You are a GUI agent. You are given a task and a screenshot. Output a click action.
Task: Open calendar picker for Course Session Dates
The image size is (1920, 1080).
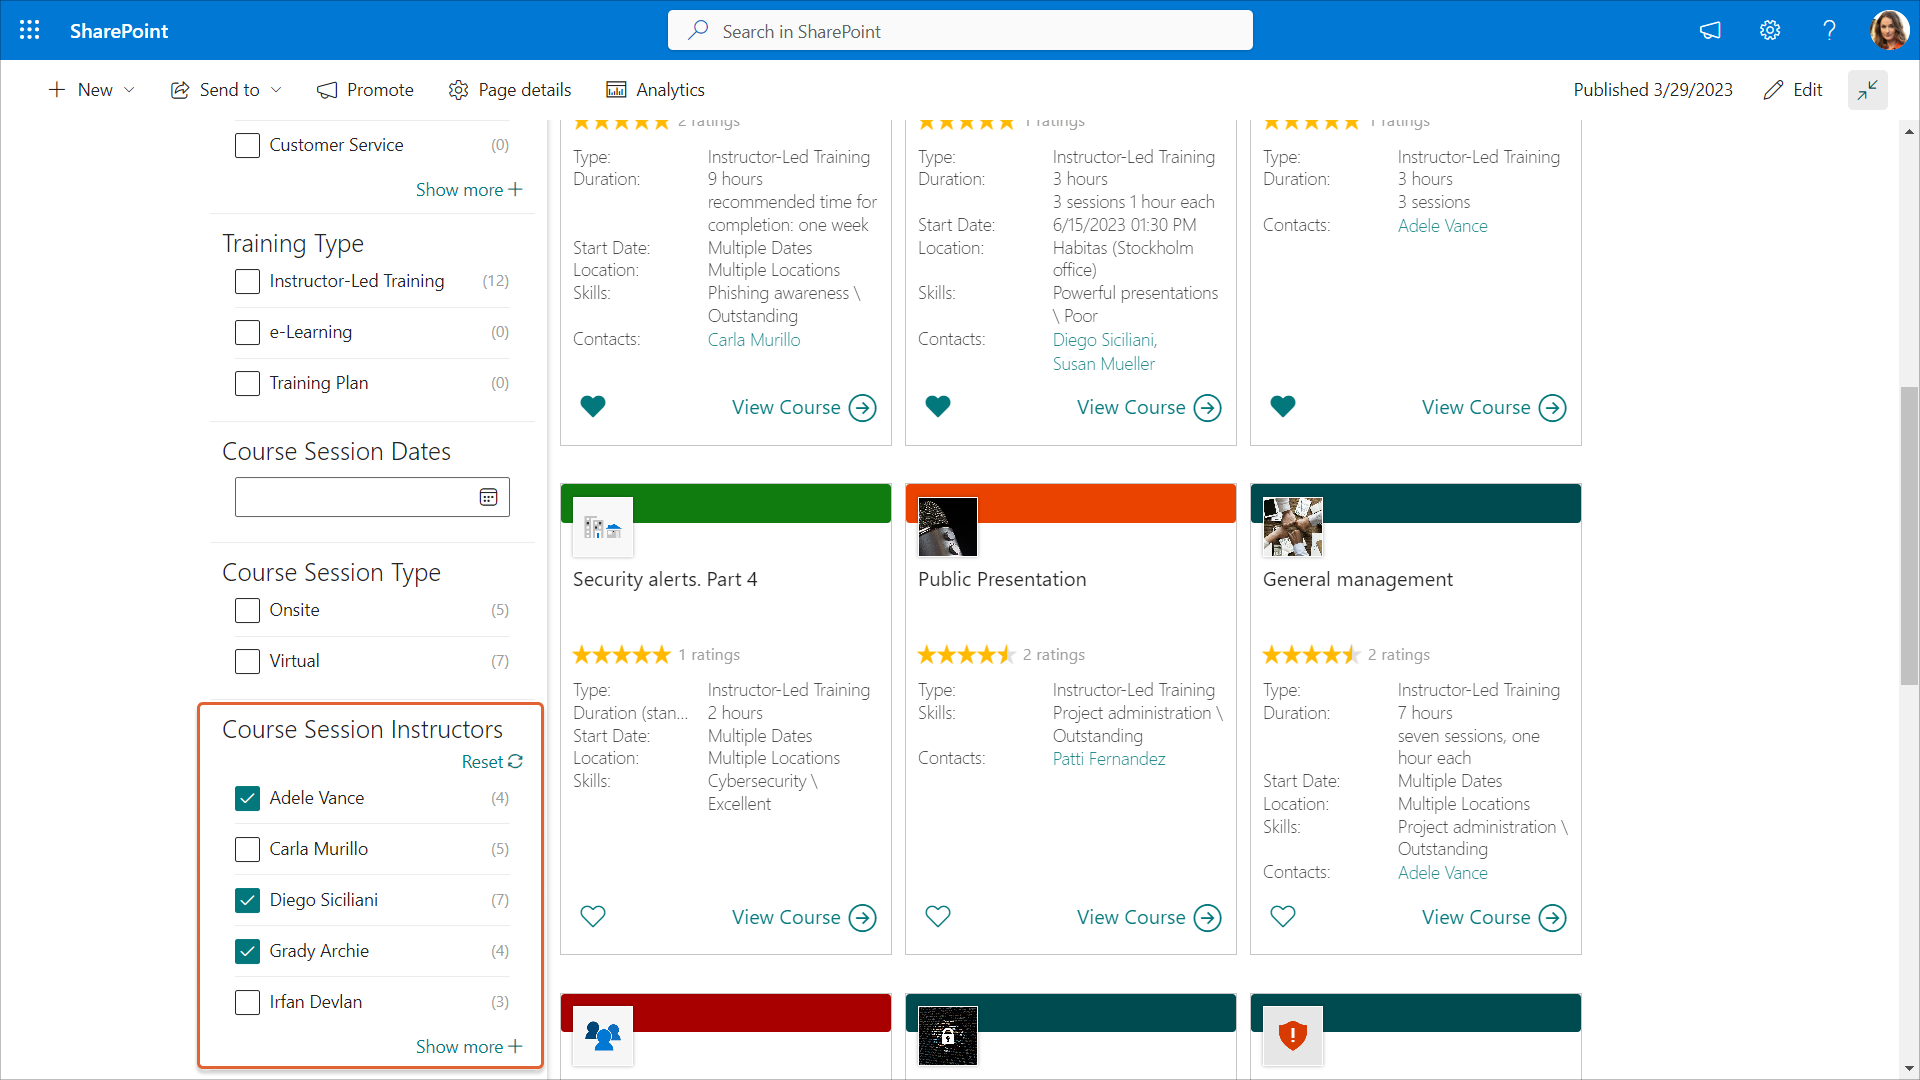coord(488,497)
